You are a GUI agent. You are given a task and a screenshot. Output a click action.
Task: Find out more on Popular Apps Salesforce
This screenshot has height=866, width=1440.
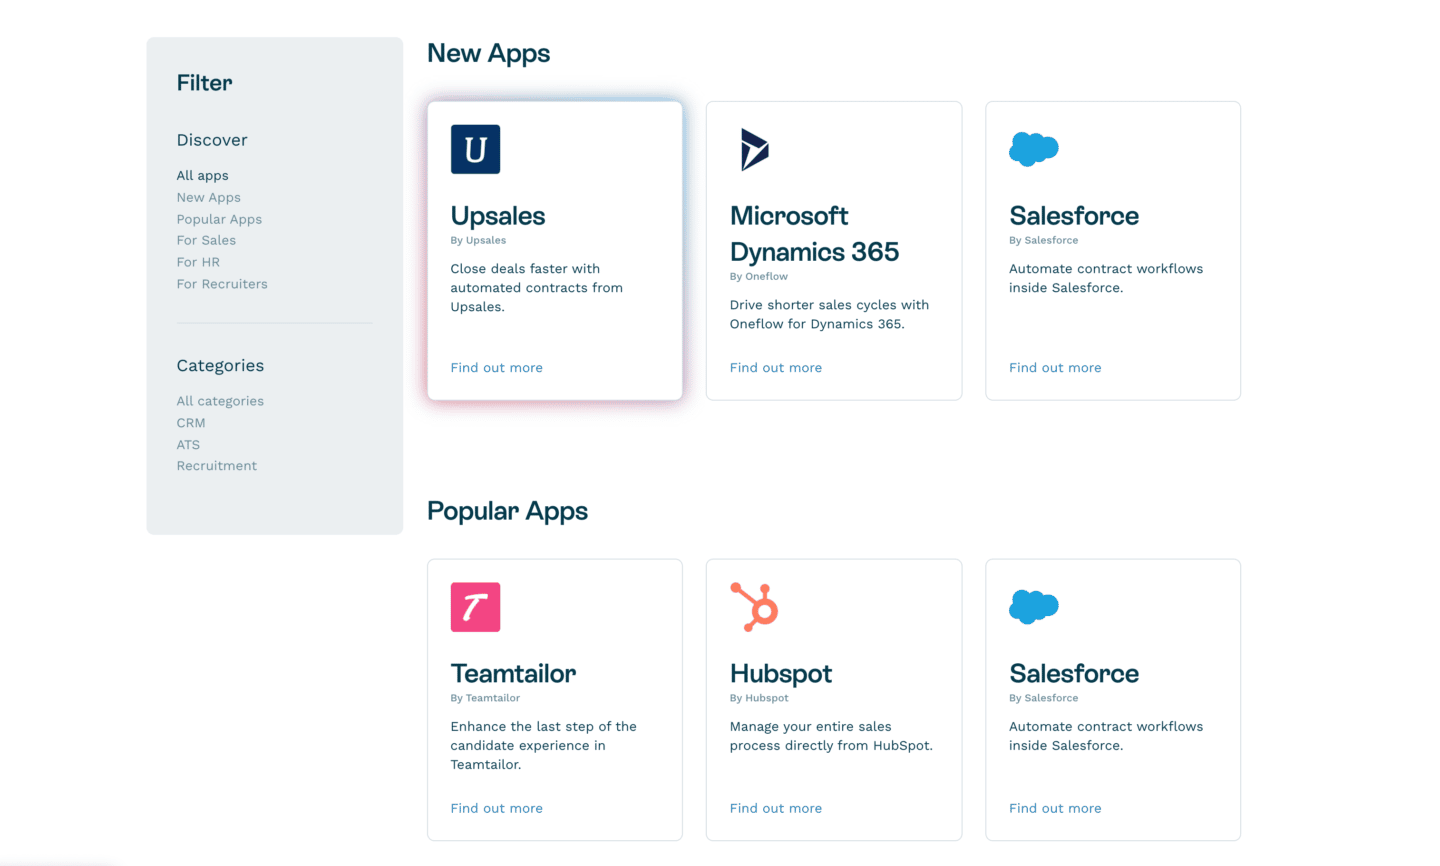click(1055, 808)
